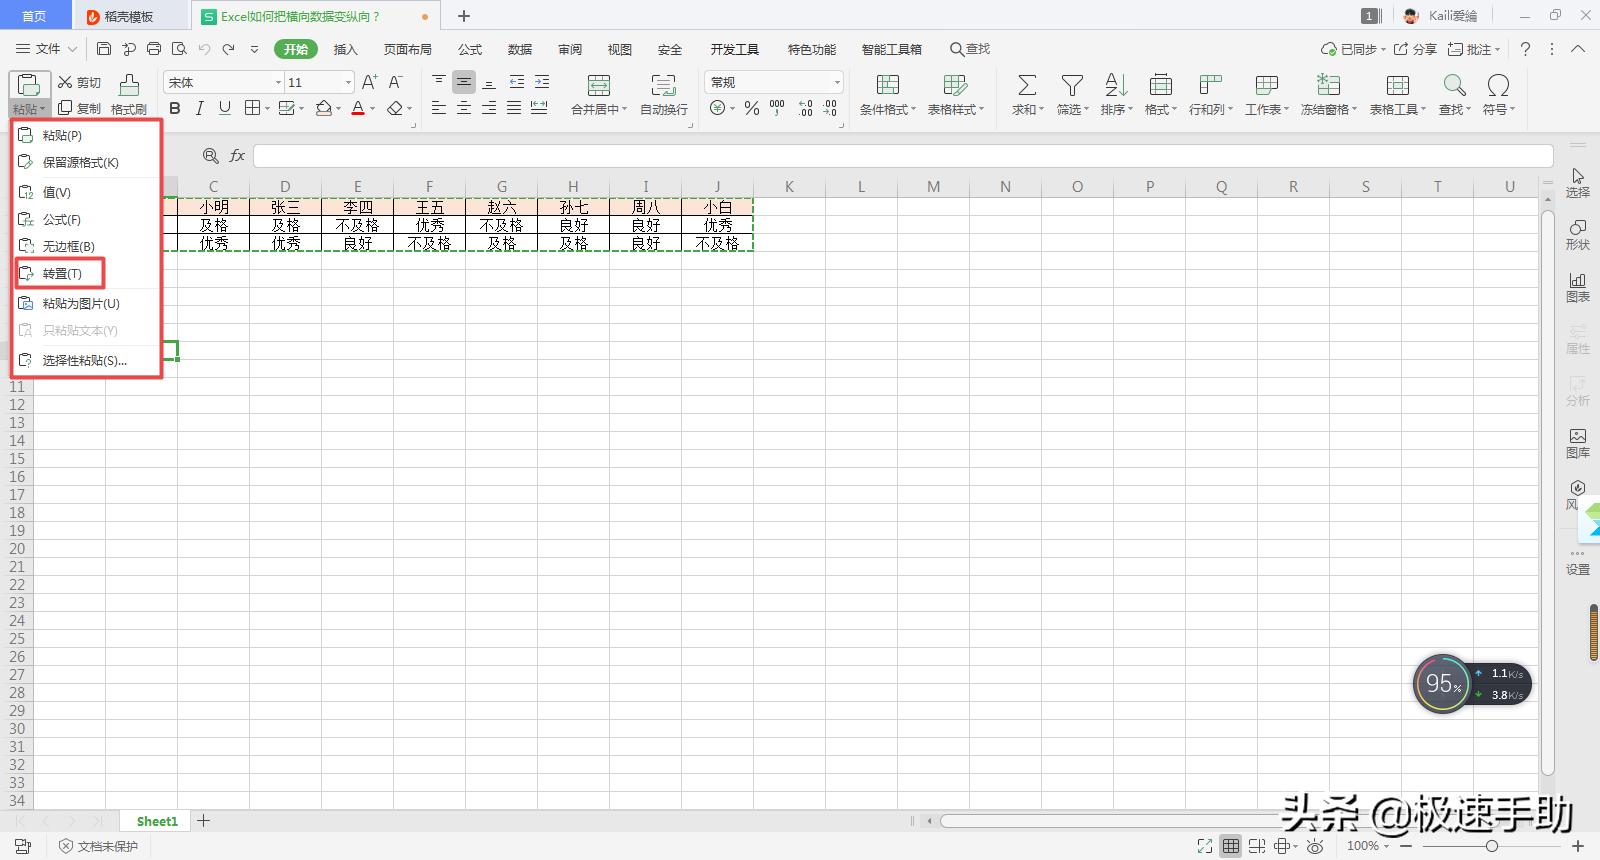This screenshot has height=860, width=1600.
Task: Toggle Bold formatting button
Action: point(175,108)
